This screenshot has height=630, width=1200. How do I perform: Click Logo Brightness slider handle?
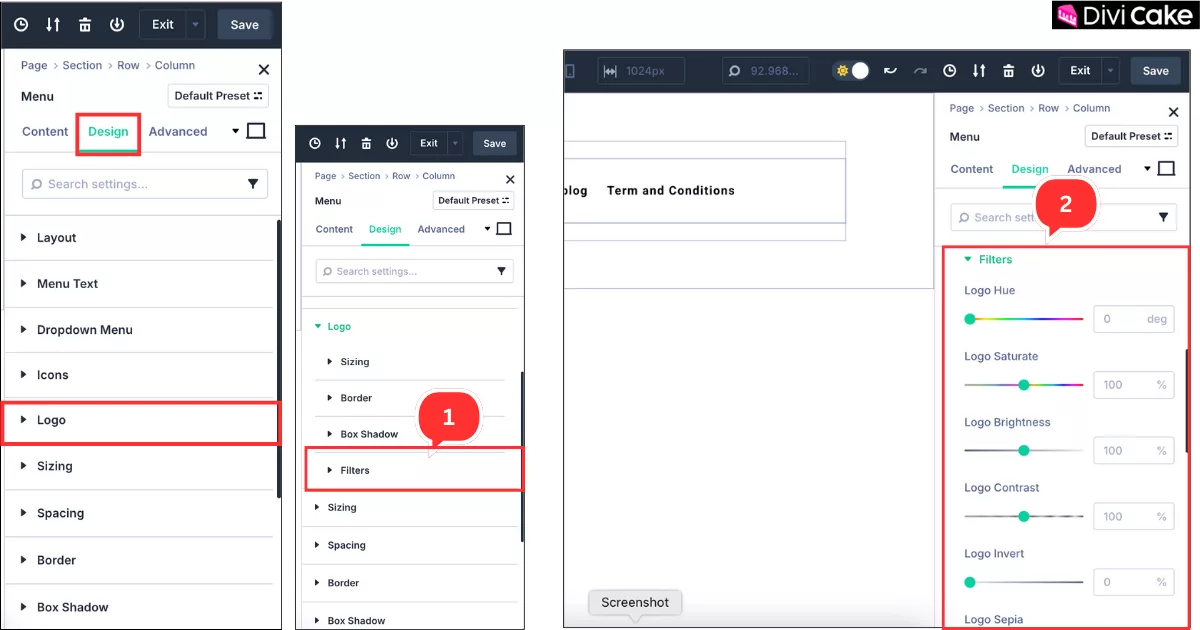point(1023,450)
